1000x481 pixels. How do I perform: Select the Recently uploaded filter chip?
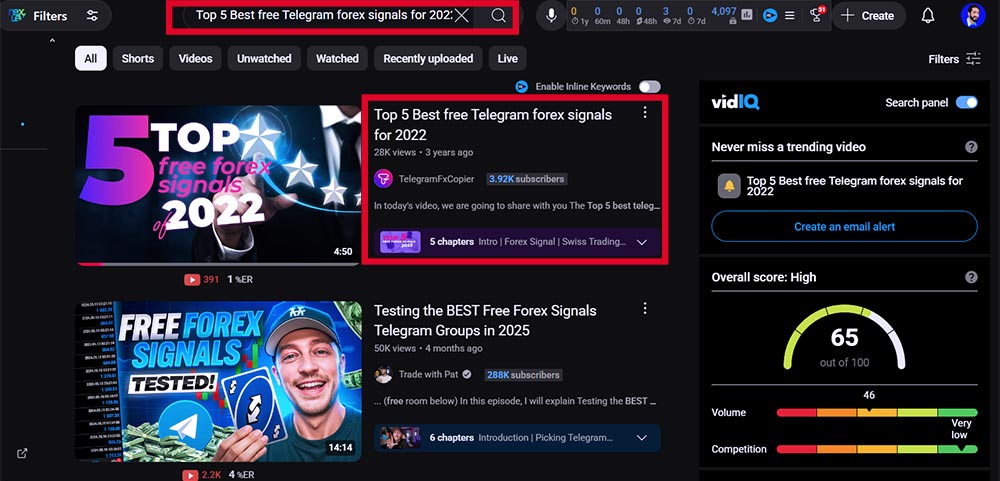[428, 58]
